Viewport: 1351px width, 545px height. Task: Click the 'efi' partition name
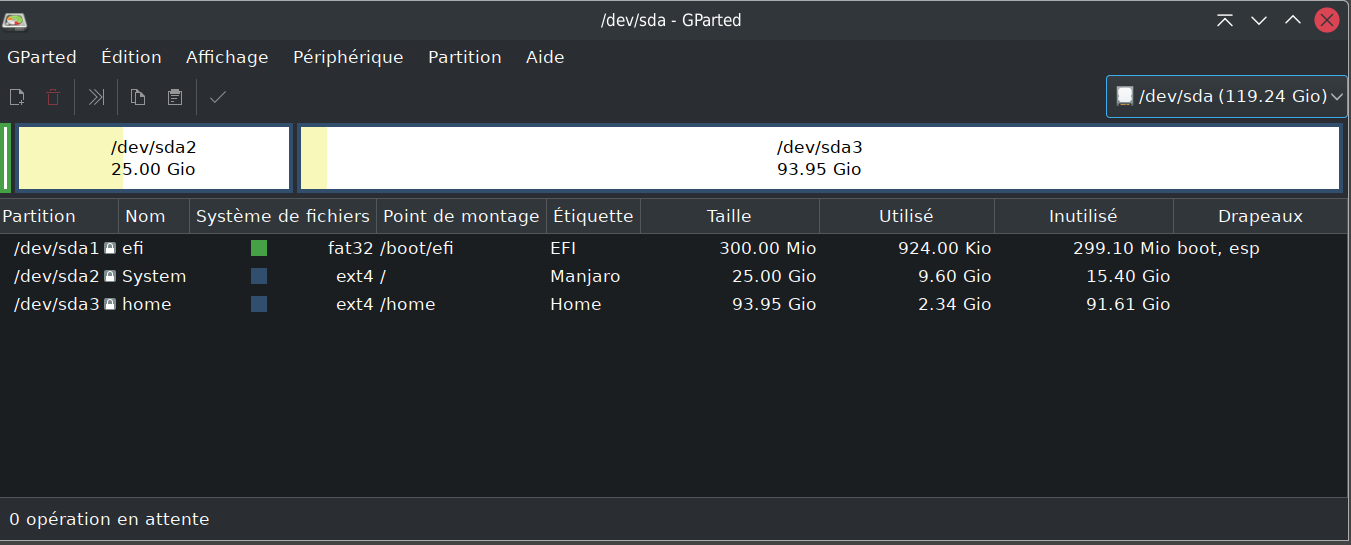tap(134, 248)
